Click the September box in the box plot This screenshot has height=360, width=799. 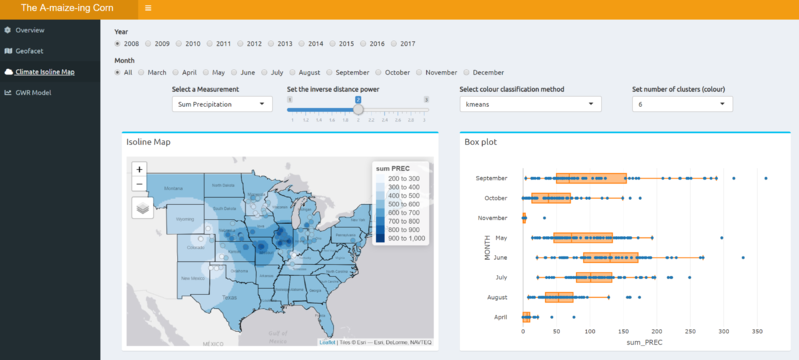click(x=591, y=178)
